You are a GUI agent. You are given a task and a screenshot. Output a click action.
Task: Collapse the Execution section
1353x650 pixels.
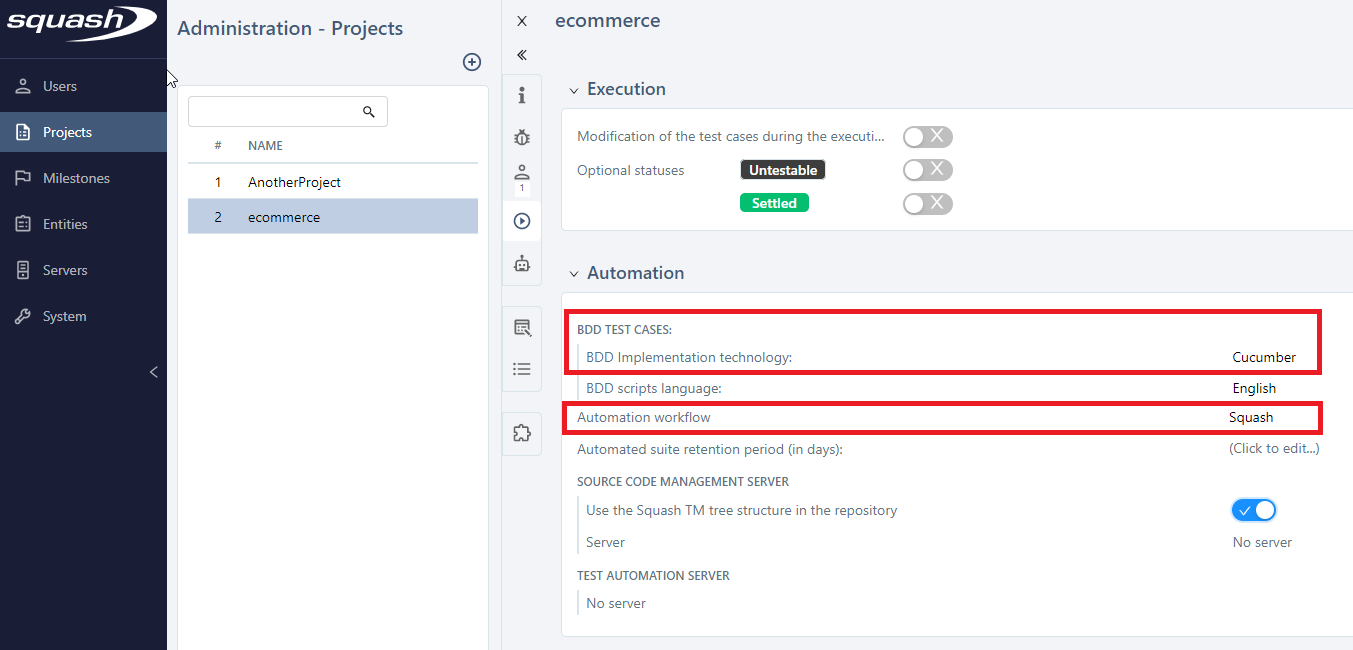[x=574, y=90]
